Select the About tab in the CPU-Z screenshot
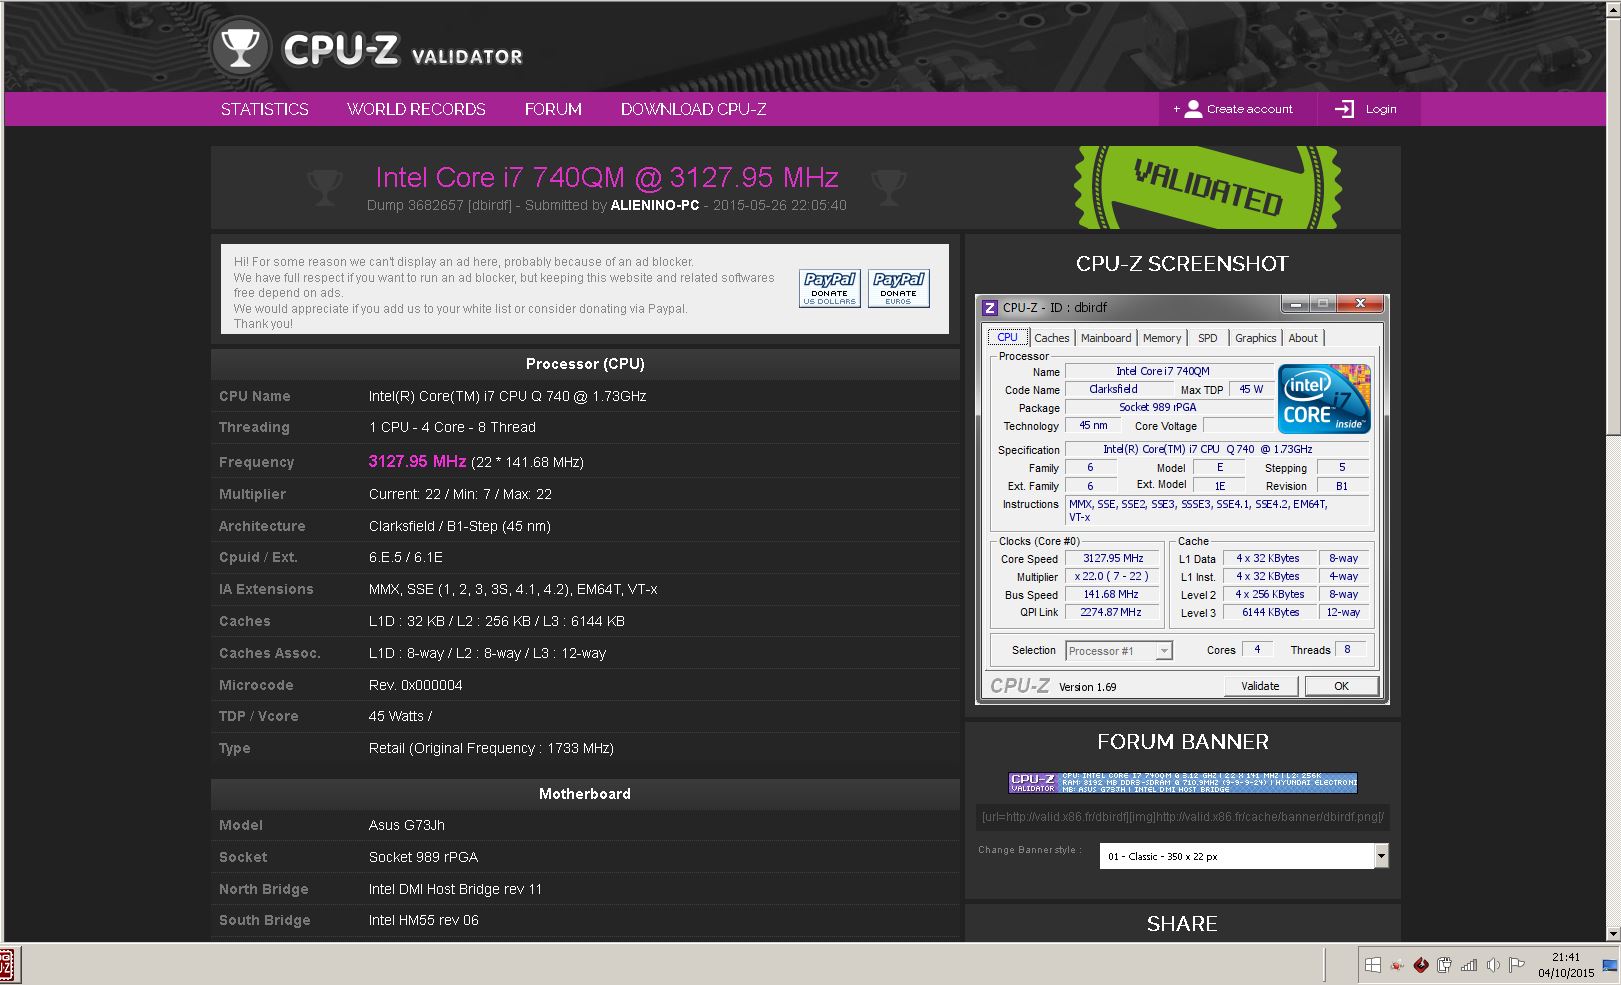Screen dimensions: 1621x985 click(1303, 338)
